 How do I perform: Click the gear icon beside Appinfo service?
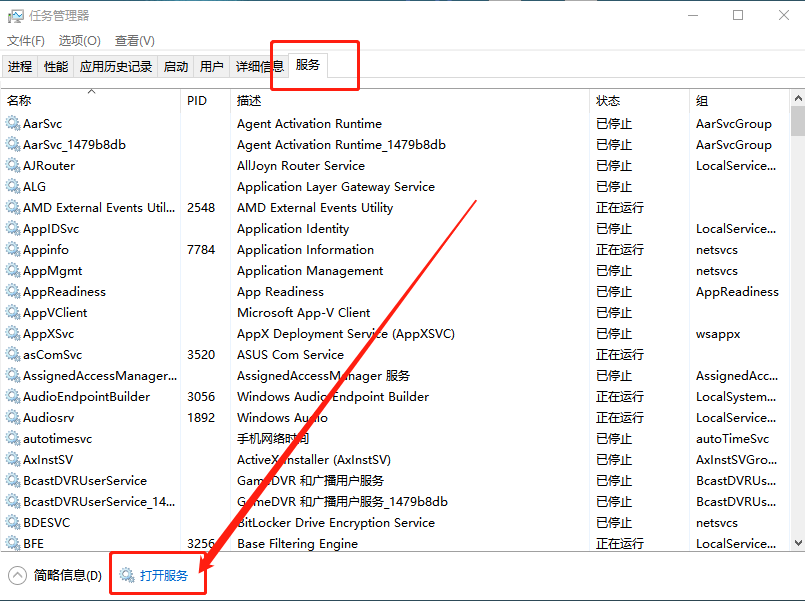point(13,250)
